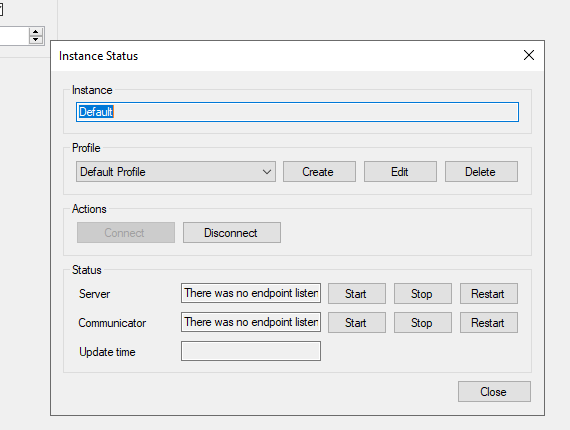Click the greyed-out Connect button

[126, 233]
